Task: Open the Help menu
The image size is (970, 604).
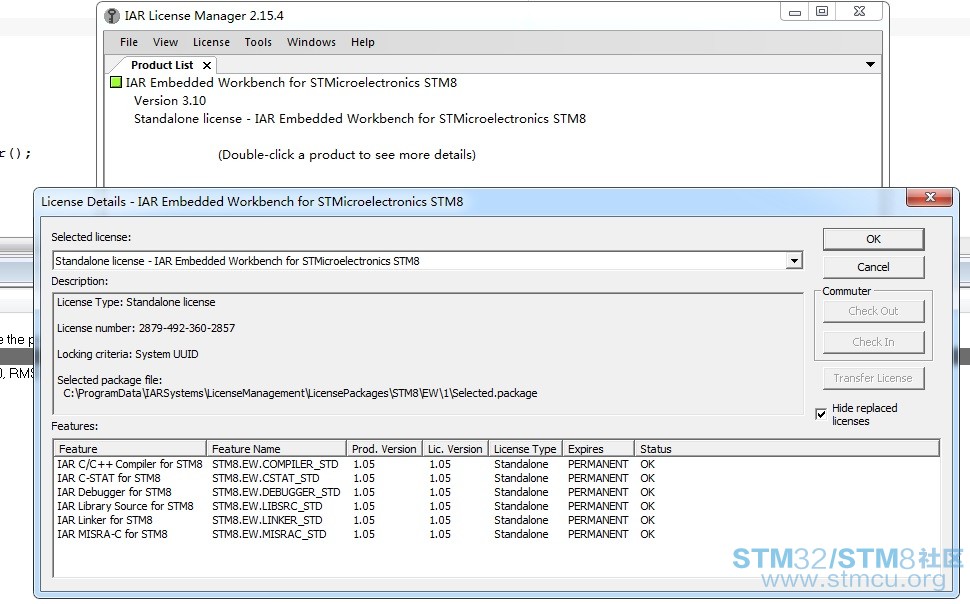Action: point(363,42)
